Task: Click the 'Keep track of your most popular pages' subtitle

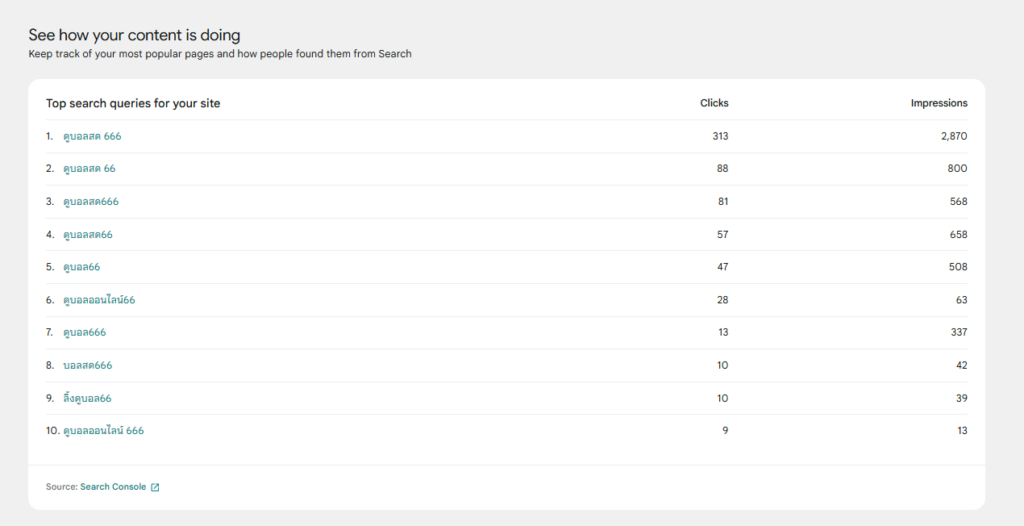Action: (220, 54)
